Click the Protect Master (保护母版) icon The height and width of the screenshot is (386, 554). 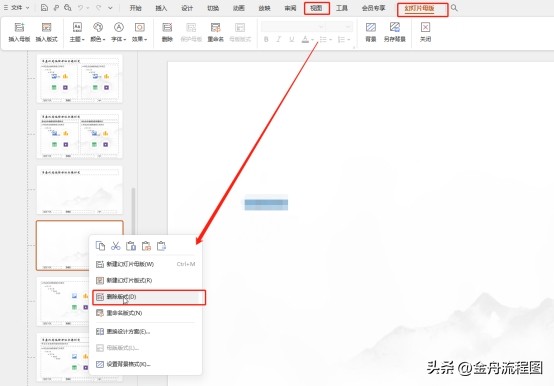pyautogui.click(x=191, y=32)
